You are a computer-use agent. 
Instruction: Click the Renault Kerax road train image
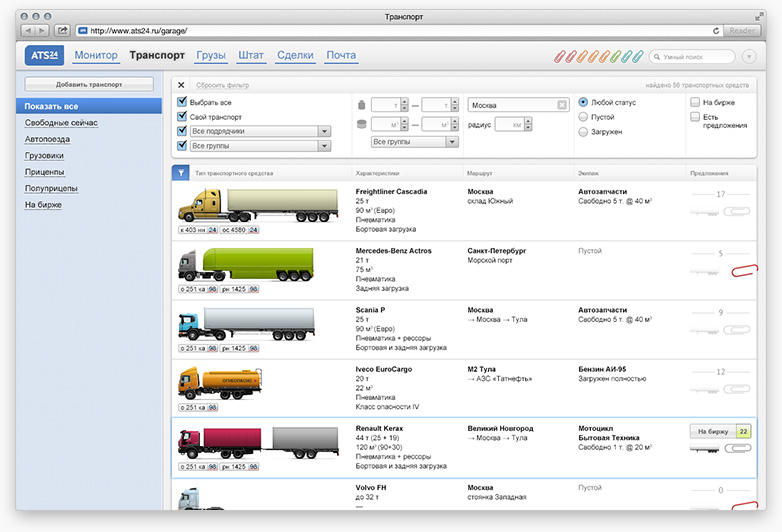(258, 443)
